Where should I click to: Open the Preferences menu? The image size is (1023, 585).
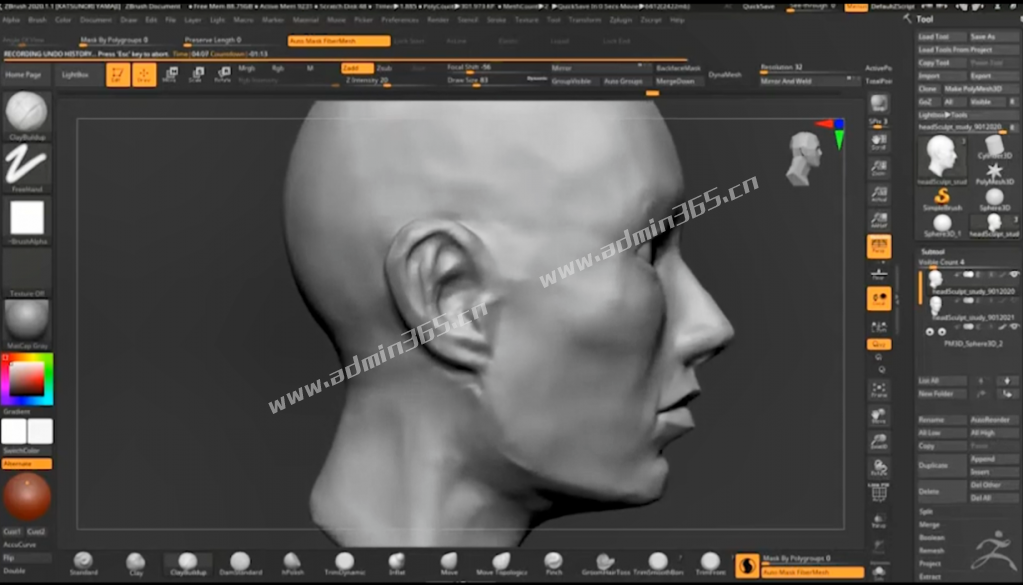pyautogui.click(x=400, y=20)
